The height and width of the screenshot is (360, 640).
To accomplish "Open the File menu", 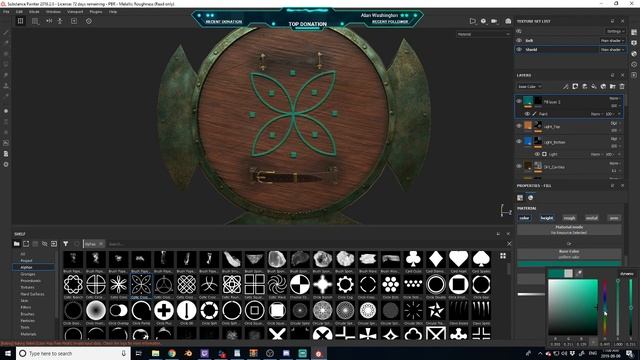I will 6,12.
